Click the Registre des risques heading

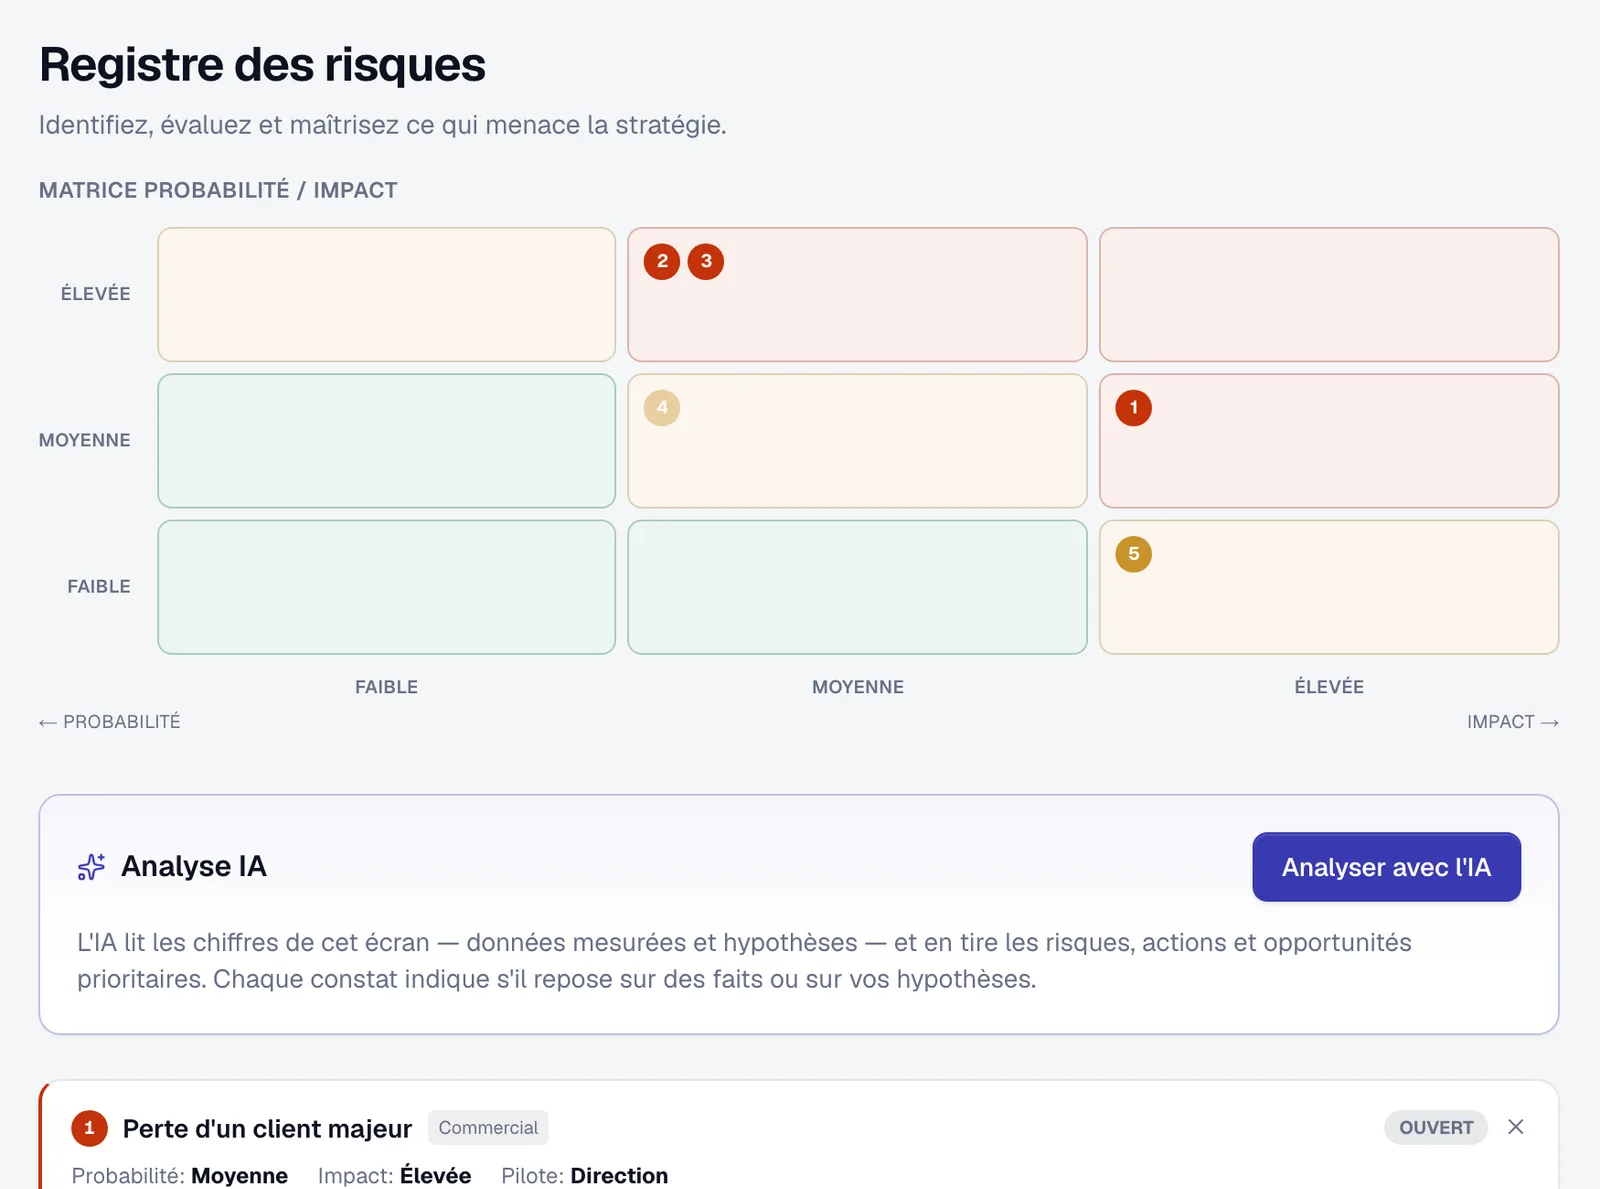pos(262,65)
